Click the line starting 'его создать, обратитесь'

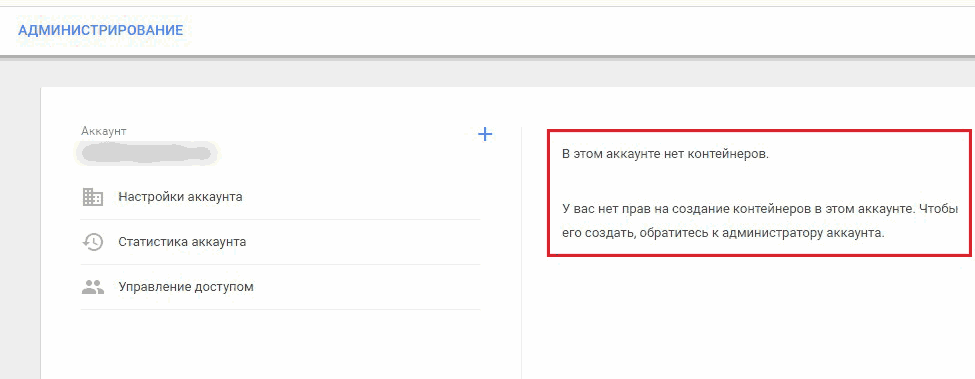pyautogui.click(x=723, y=234)
